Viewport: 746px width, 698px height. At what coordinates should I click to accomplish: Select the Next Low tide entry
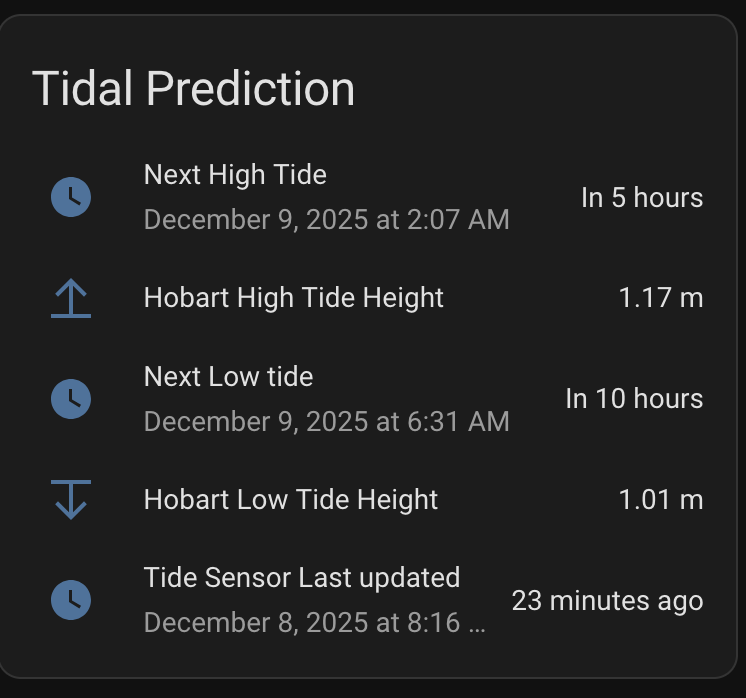pyautogui.click(x=228, y=377)
